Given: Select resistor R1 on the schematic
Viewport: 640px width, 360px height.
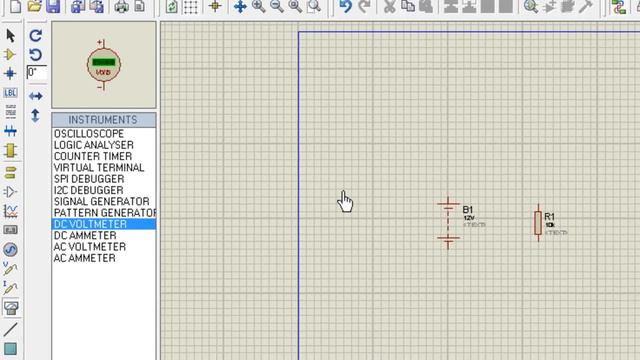Looking at the screenshot, I should [538, 223].
